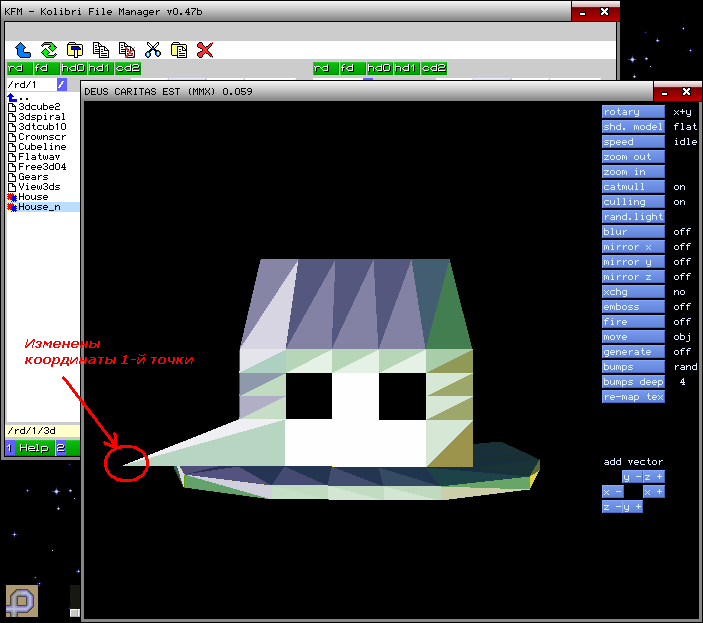Select the House file in the list
Screen dimensions: 703x623
point(32,197)
